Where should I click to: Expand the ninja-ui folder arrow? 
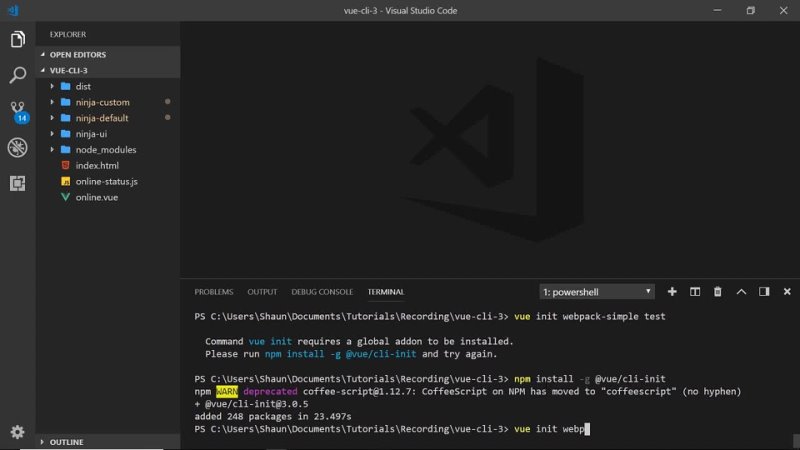pyautogui.click(x=52, y=134)
